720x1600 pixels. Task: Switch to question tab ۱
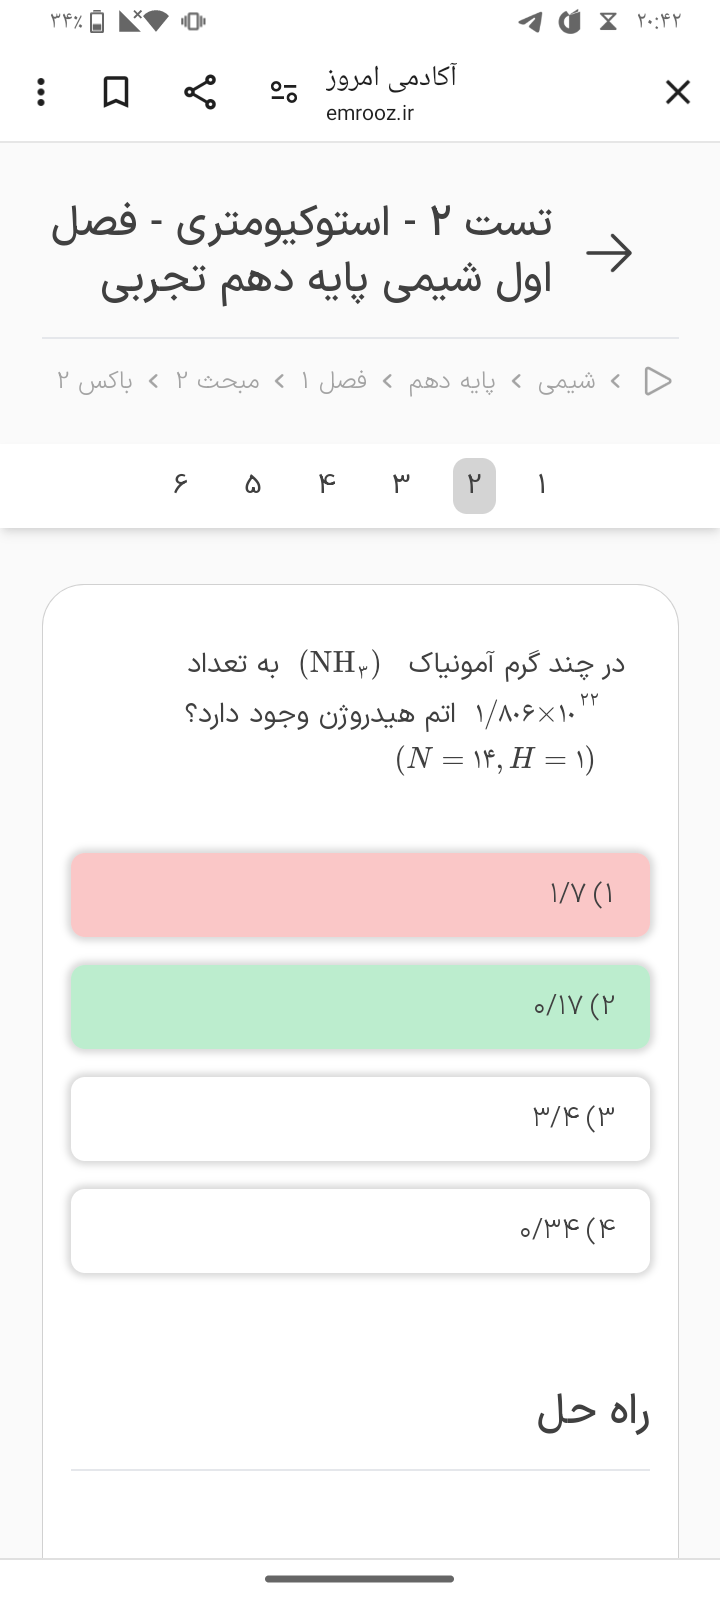541,486
